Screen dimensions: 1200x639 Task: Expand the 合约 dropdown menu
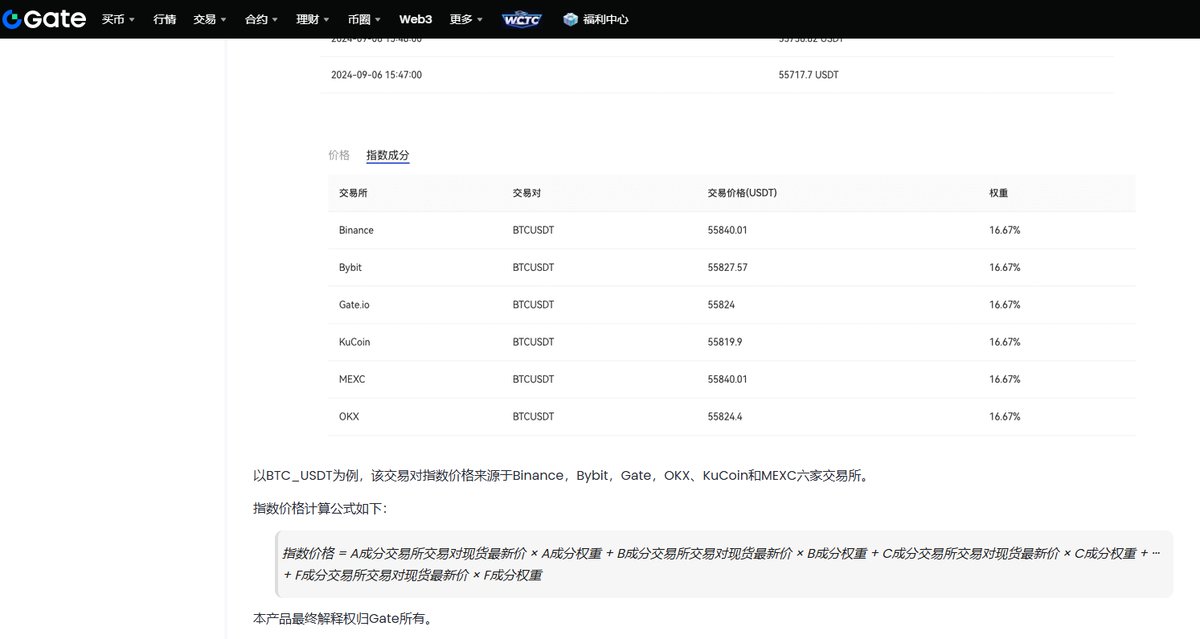(x=262, y=19)
